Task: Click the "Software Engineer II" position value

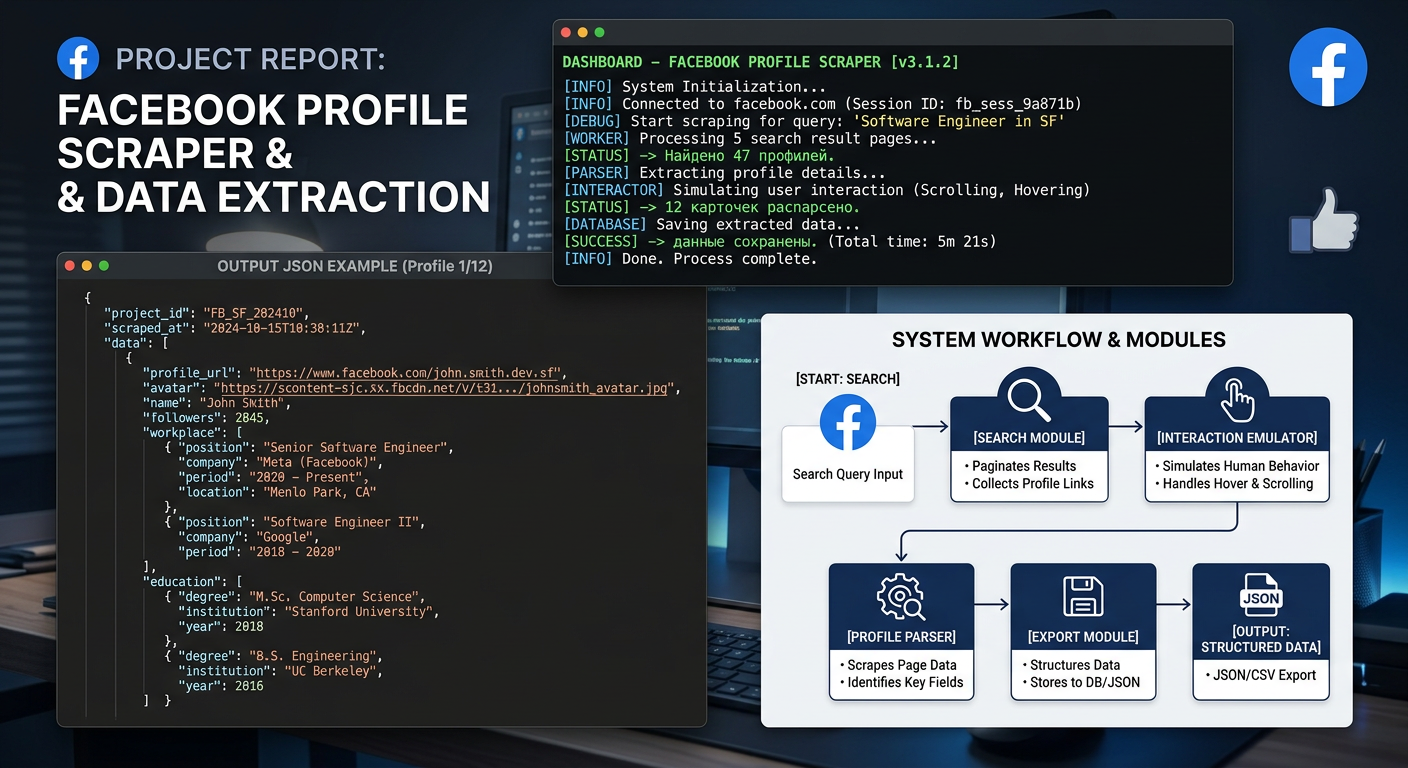Action: (343, 522)
